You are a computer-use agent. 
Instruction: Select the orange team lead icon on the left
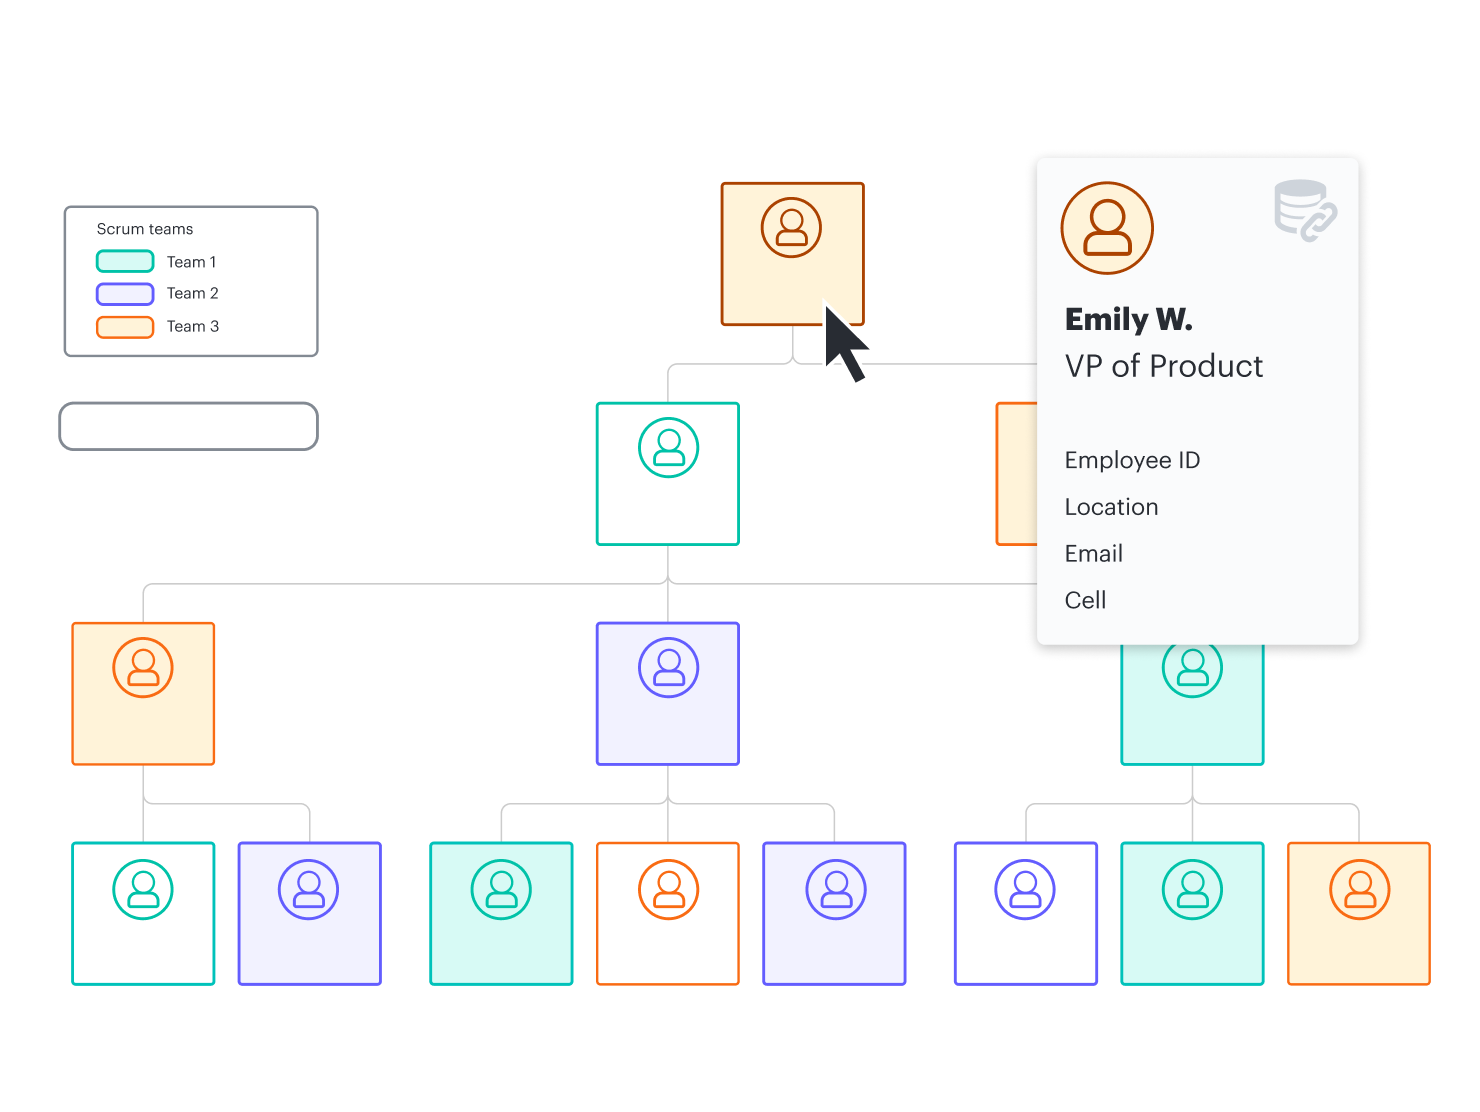[x=143, y=667]
